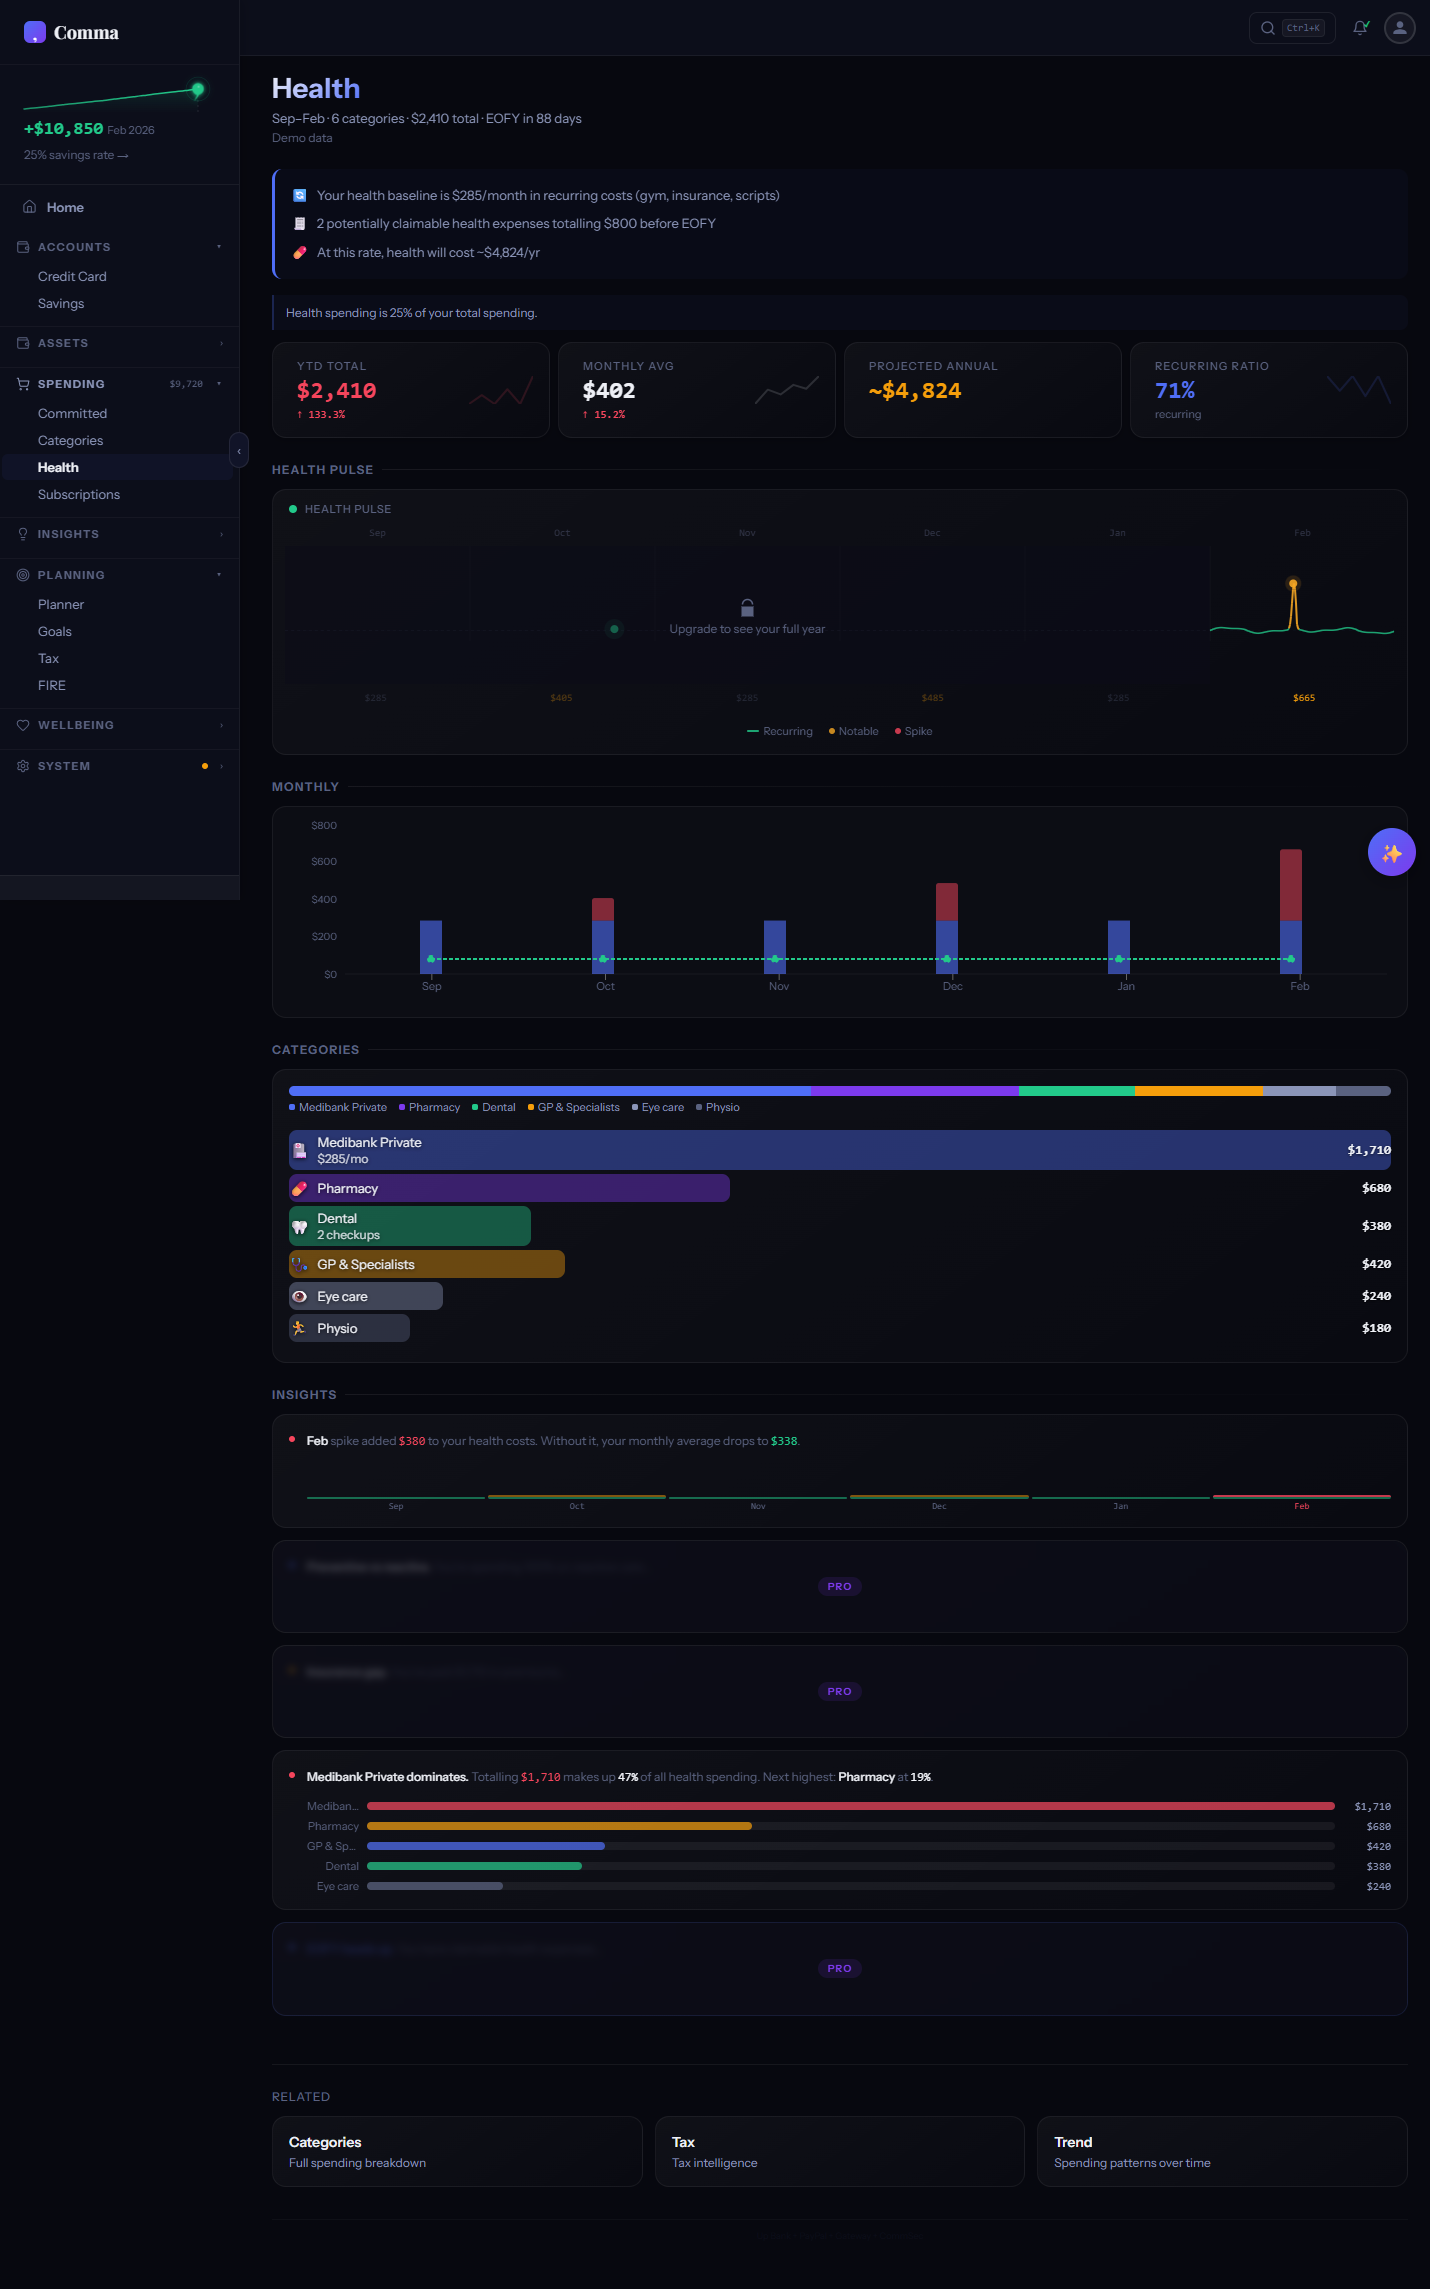
Task: Click the padlock upgrade icon
Action: pyautogui.click(x=747, y=608)
